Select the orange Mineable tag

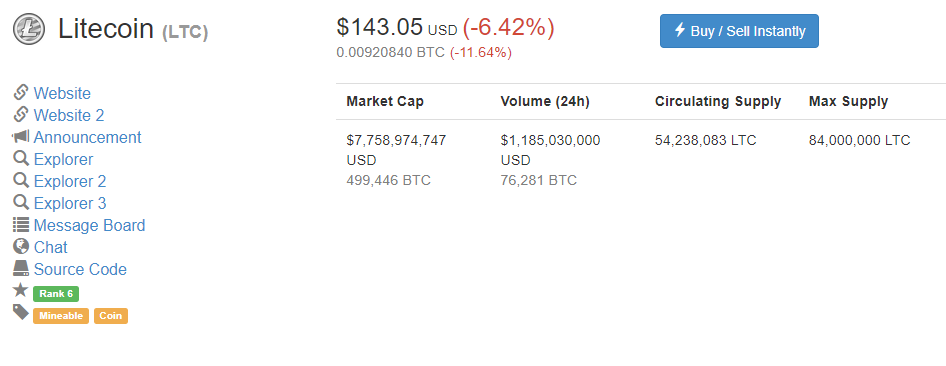[61, 316]
